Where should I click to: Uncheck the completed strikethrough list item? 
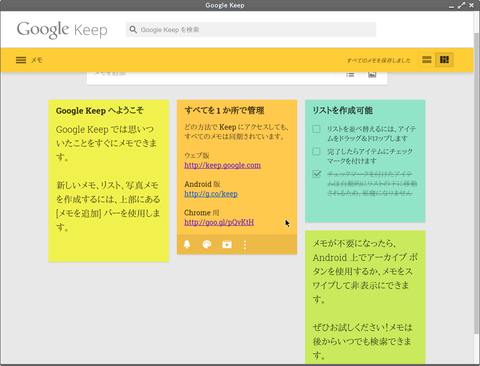pos(317,174)
